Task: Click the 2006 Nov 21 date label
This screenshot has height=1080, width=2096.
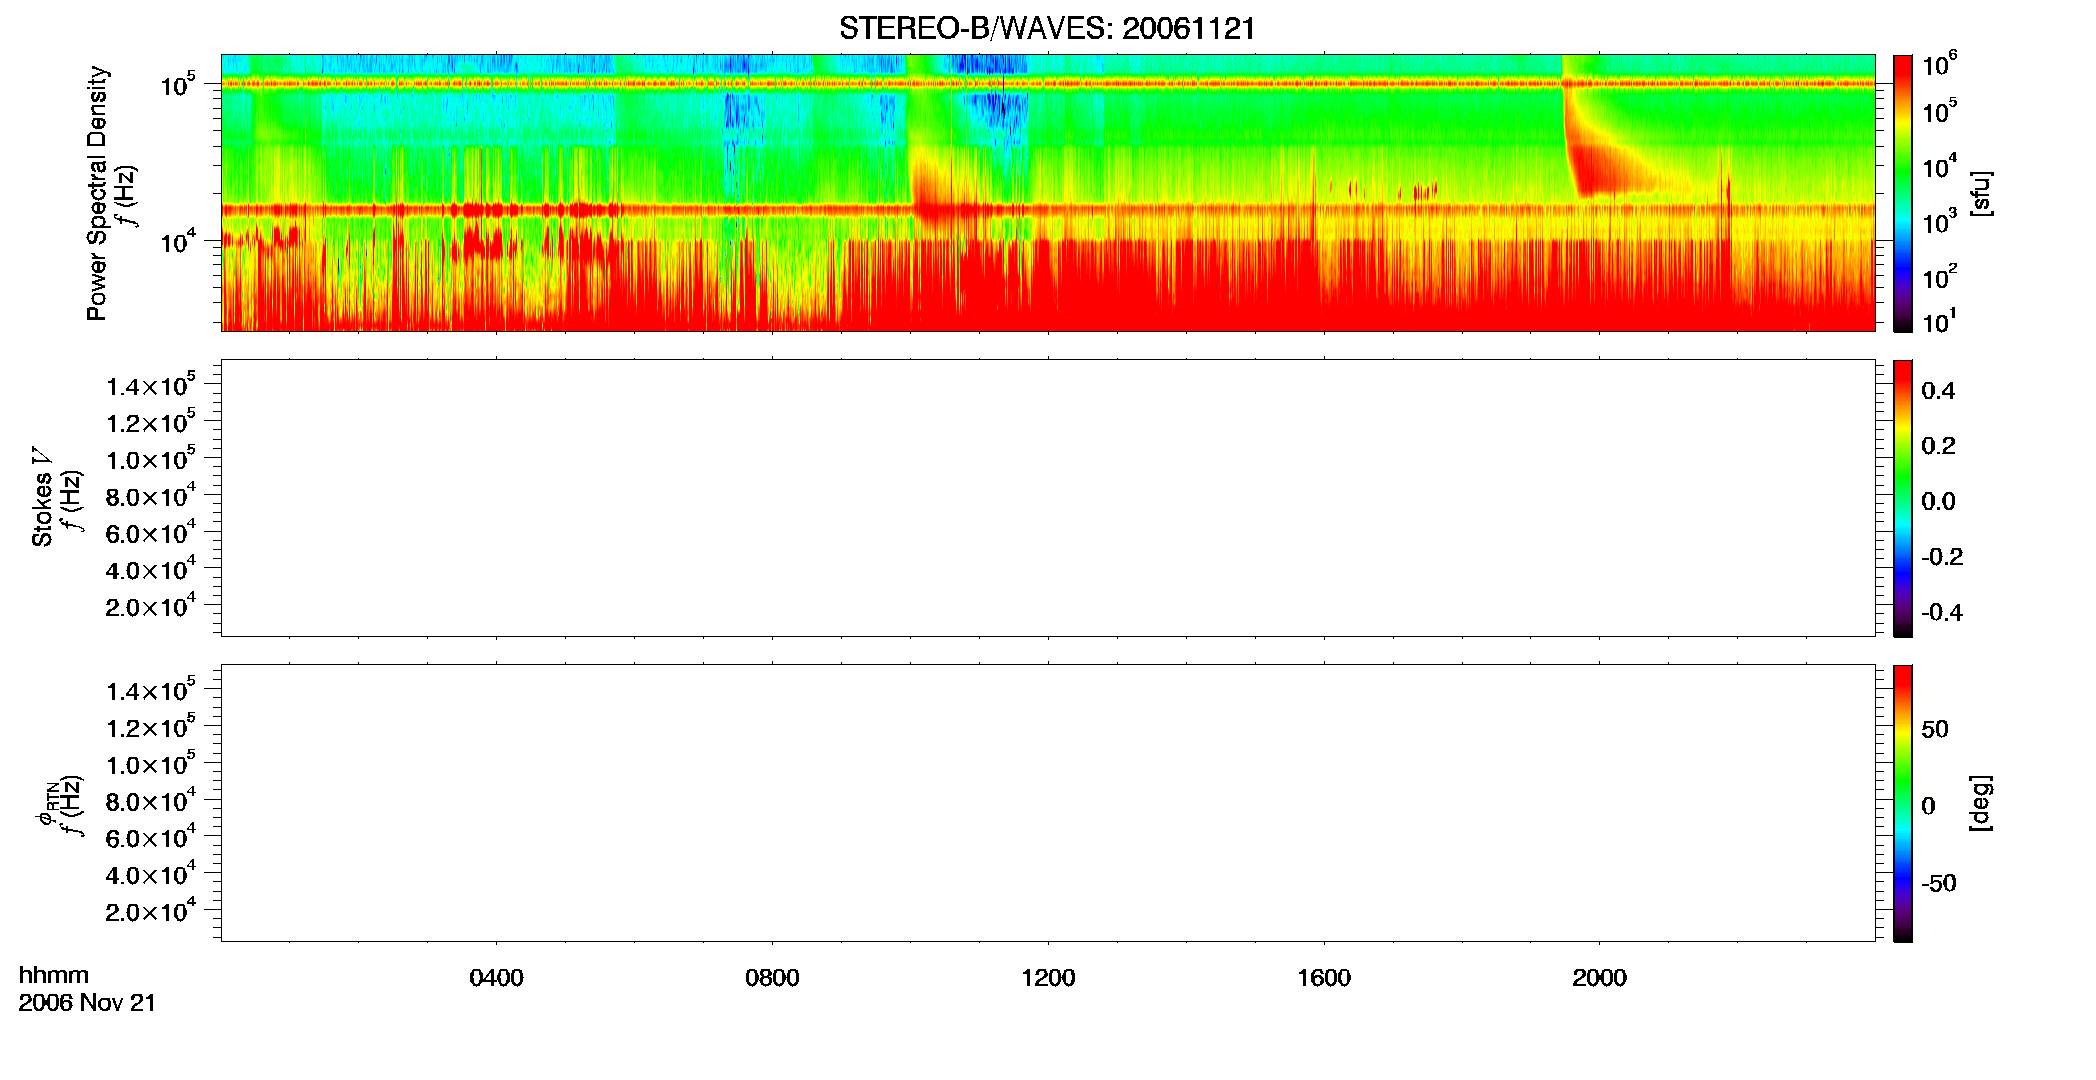Action: (87, 1003)
